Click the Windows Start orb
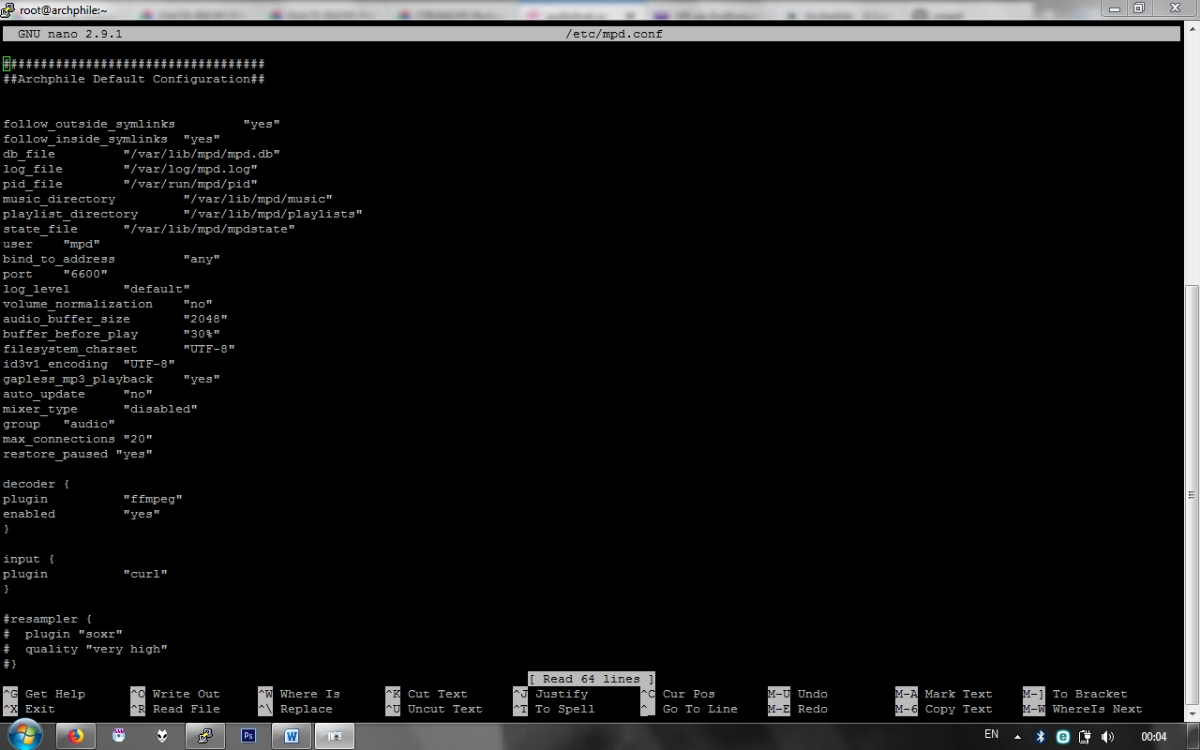1200x750 pixels. [x=25, y=735]
